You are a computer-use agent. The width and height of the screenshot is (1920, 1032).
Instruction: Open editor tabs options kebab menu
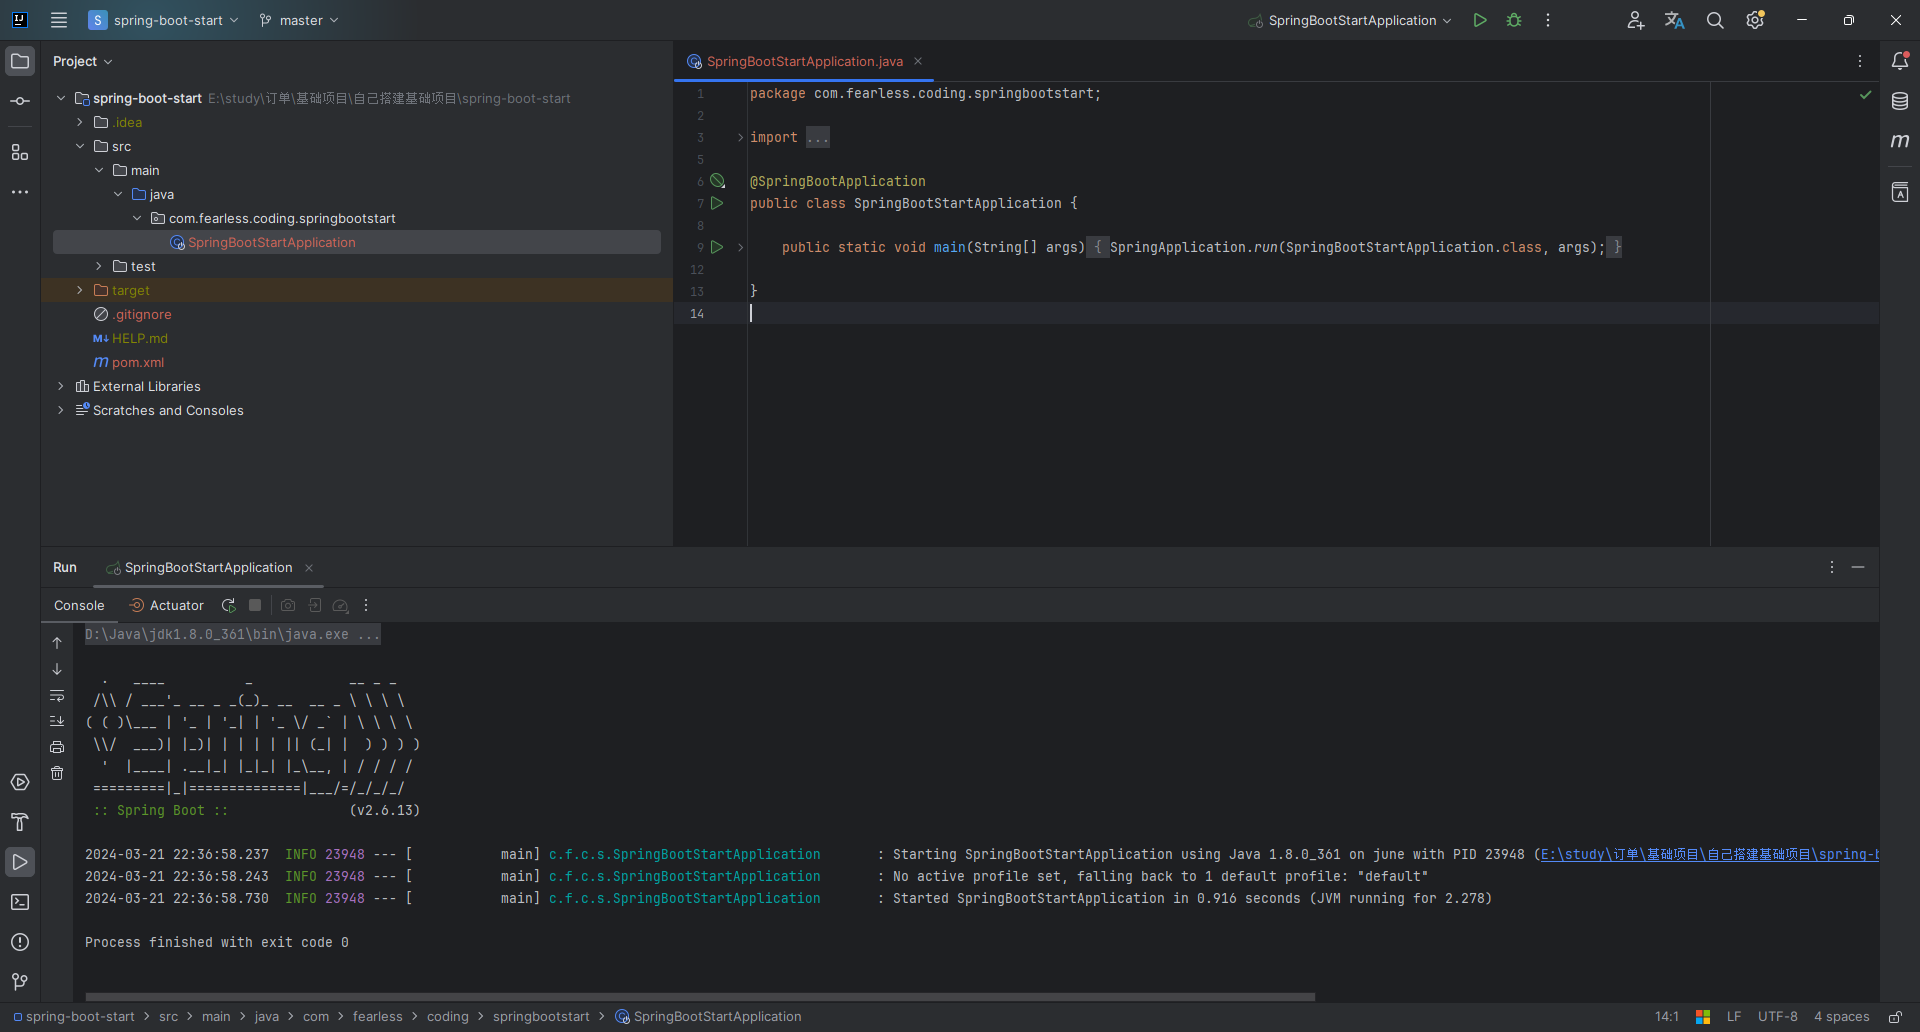pos(1860,61)
